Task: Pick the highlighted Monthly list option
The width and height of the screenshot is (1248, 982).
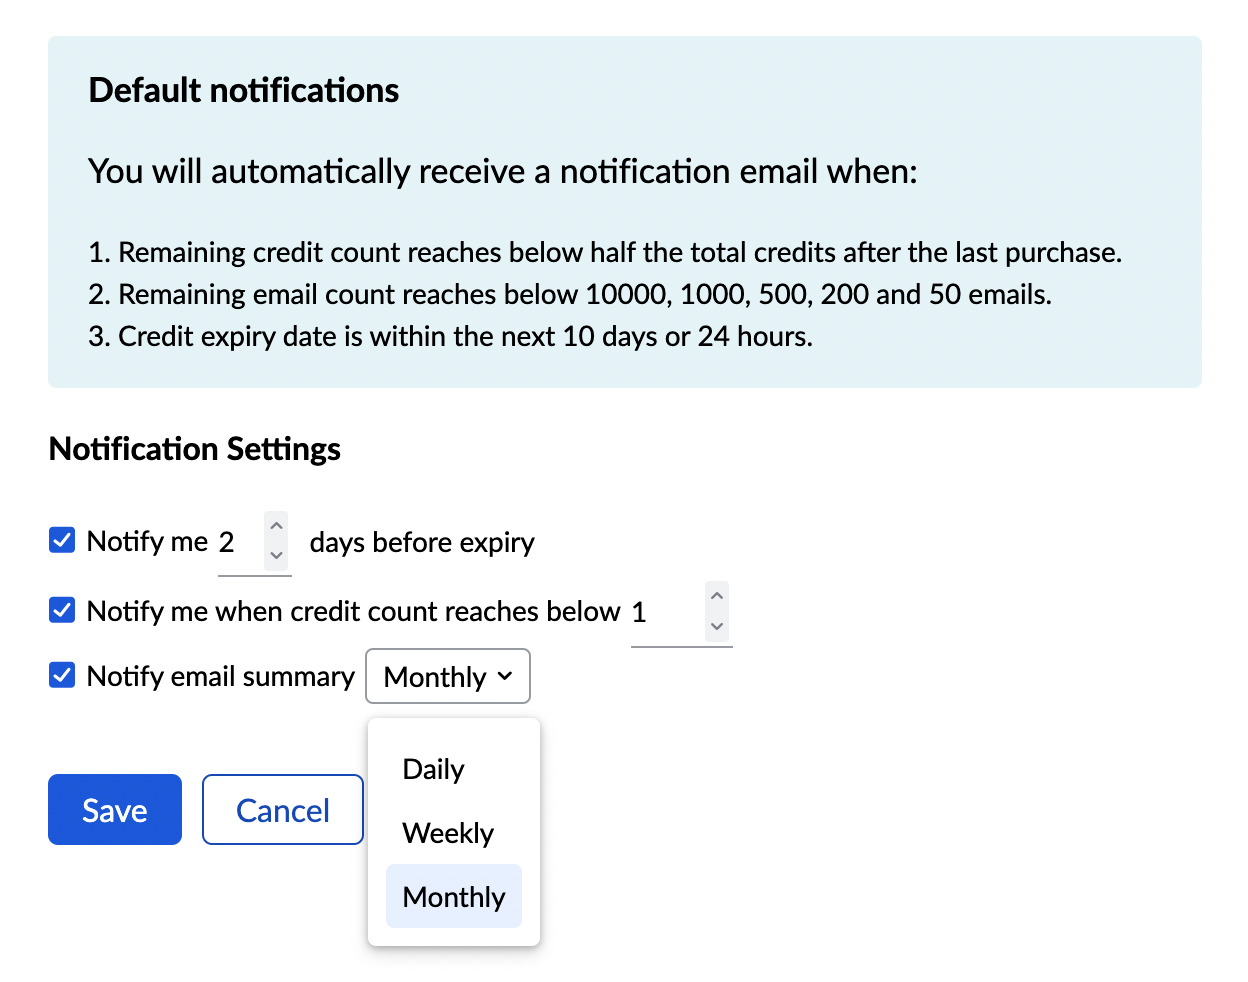Action: pos(454,897)
